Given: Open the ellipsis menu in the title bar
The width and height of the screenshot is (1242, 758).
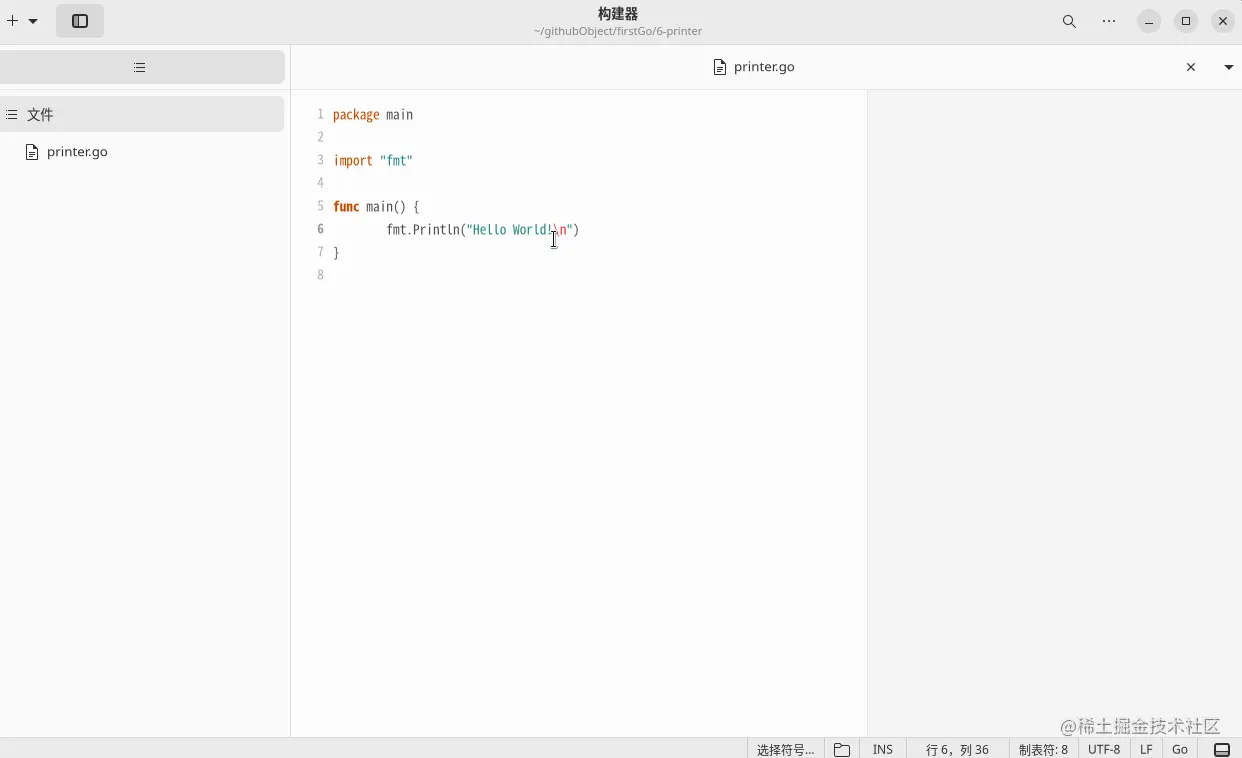Looking at the screenshot, I should (x=1108, y=21).
